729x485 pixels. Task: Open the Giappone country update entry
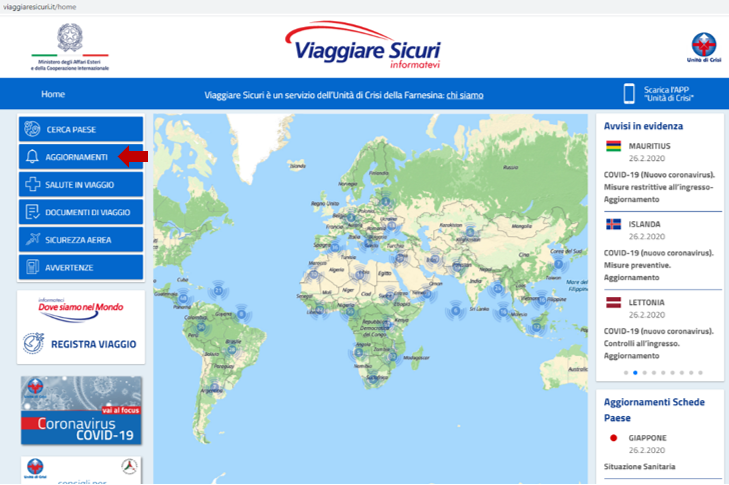647,438
